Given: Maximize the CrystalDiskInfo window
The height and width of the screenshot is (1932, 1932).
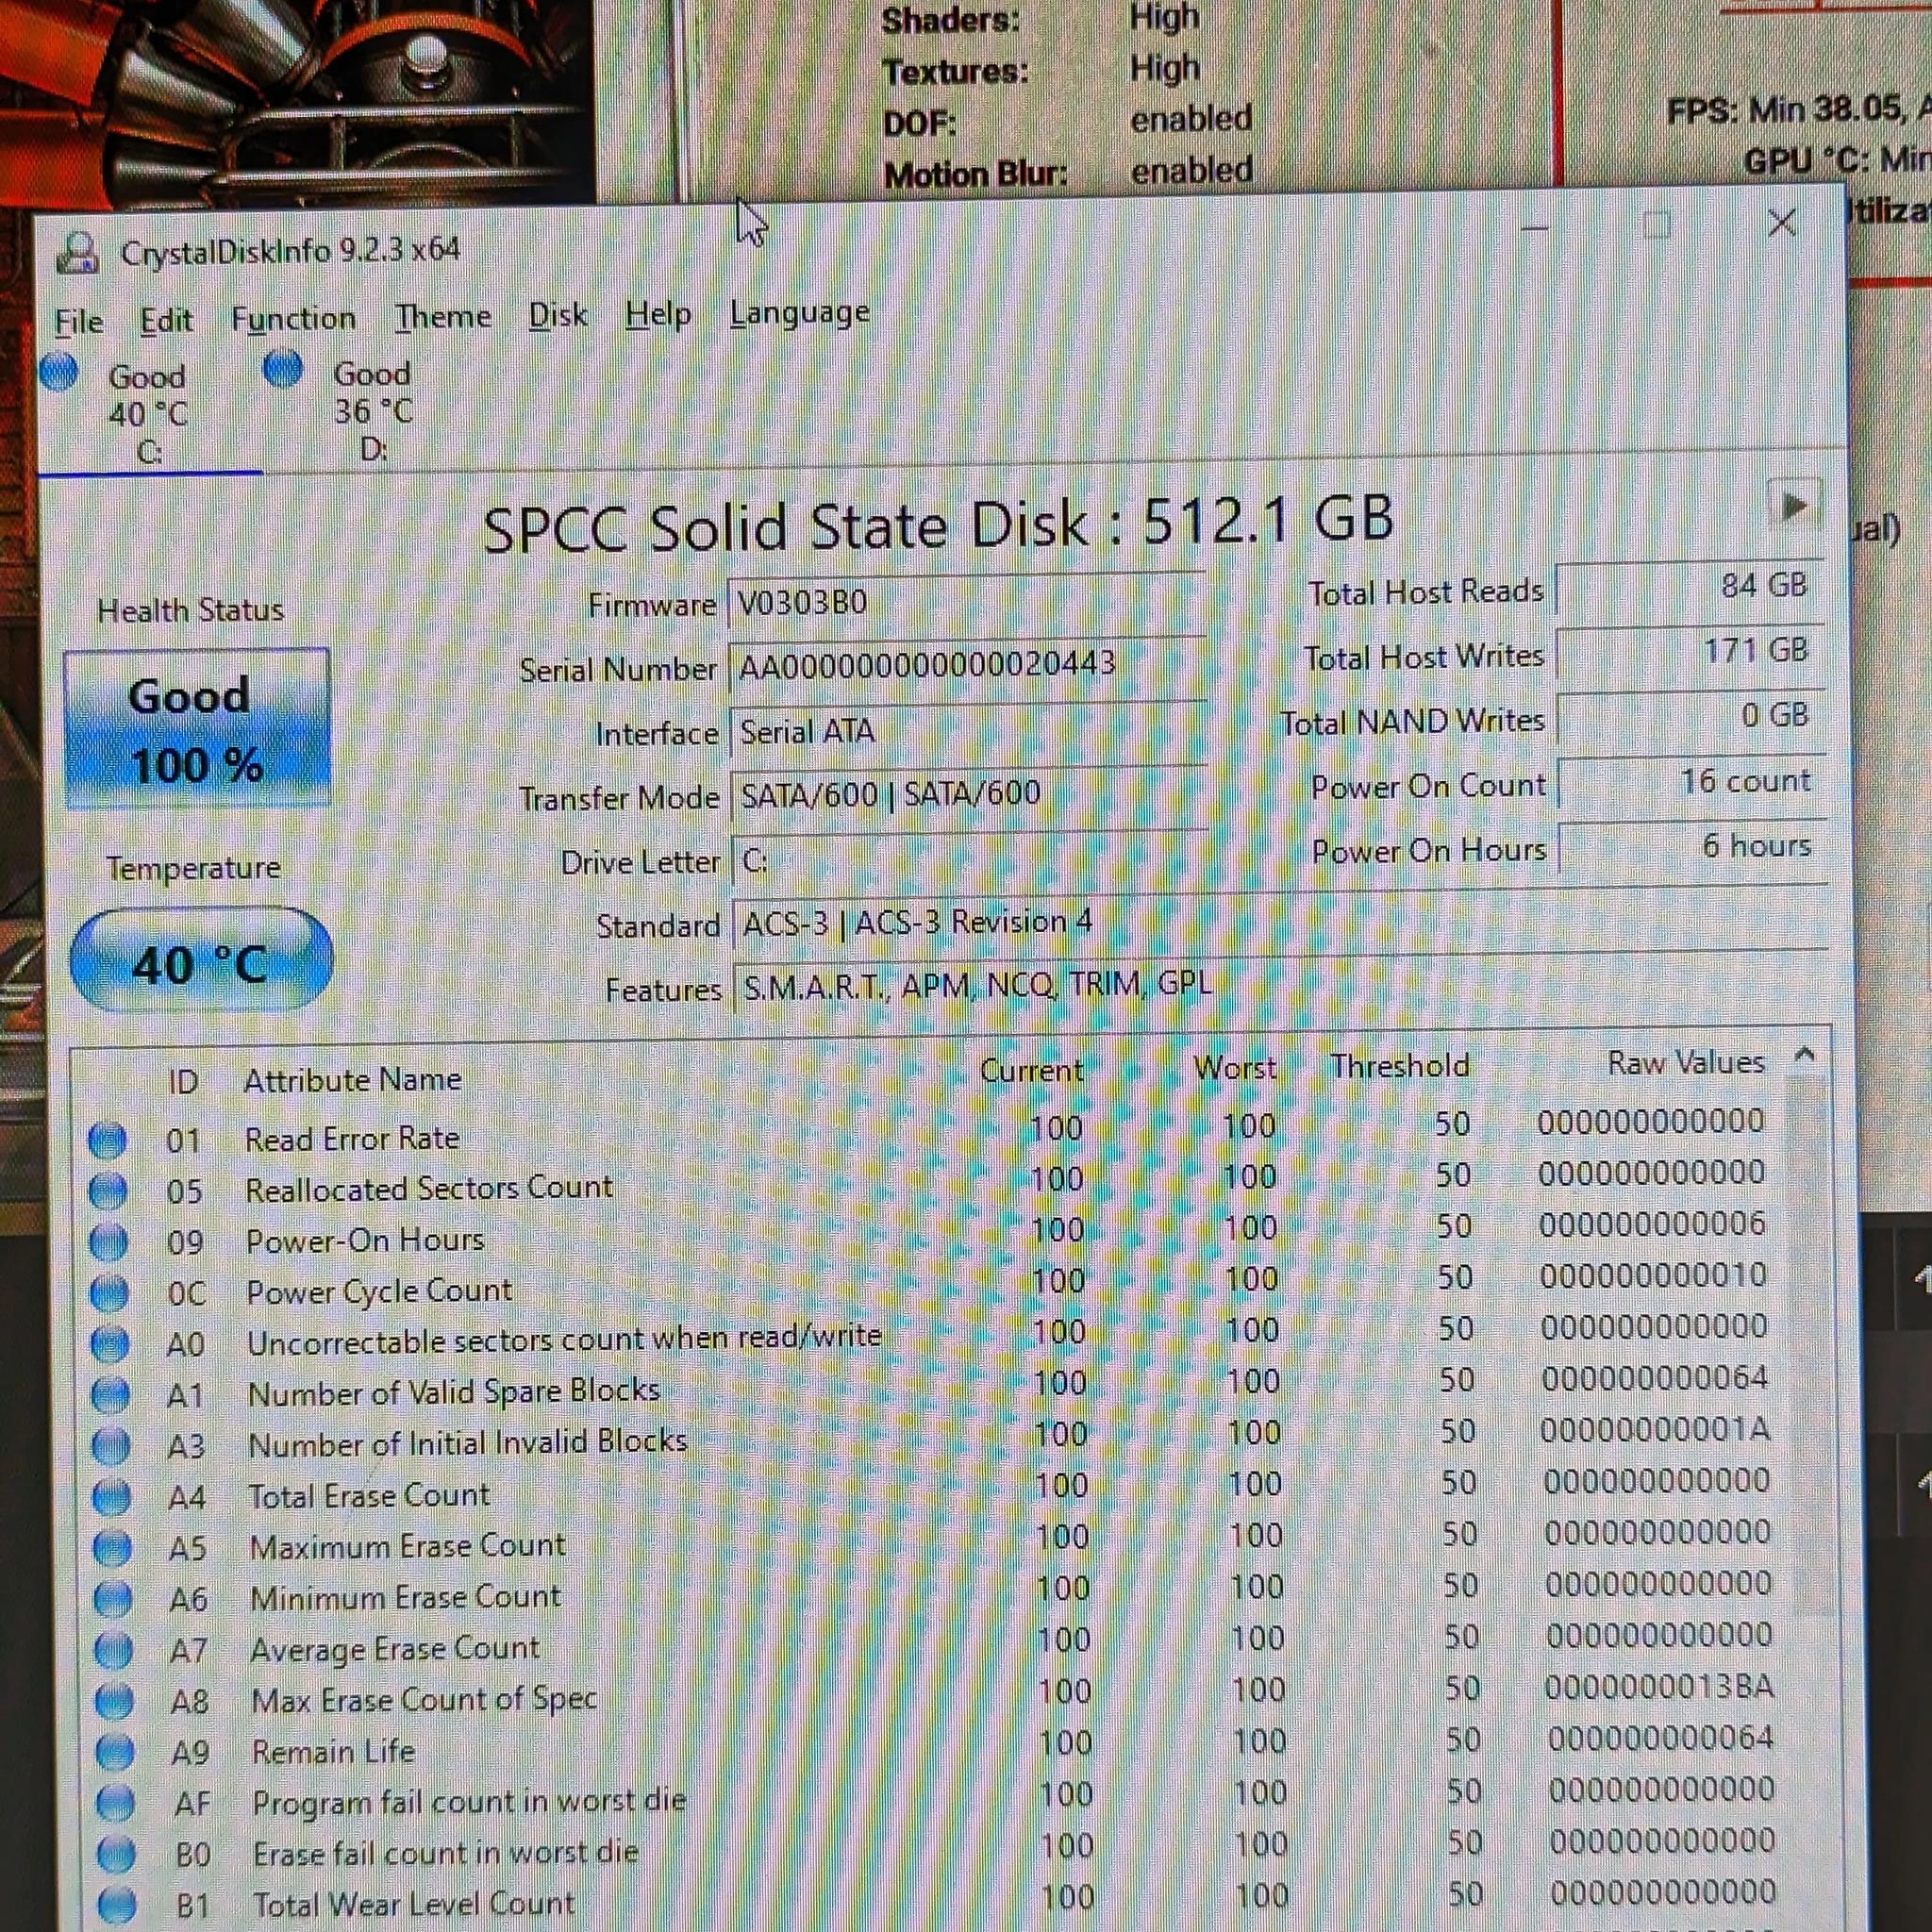Looking at the screenshot, I should pyautogui.click(x=1657, y=225).
